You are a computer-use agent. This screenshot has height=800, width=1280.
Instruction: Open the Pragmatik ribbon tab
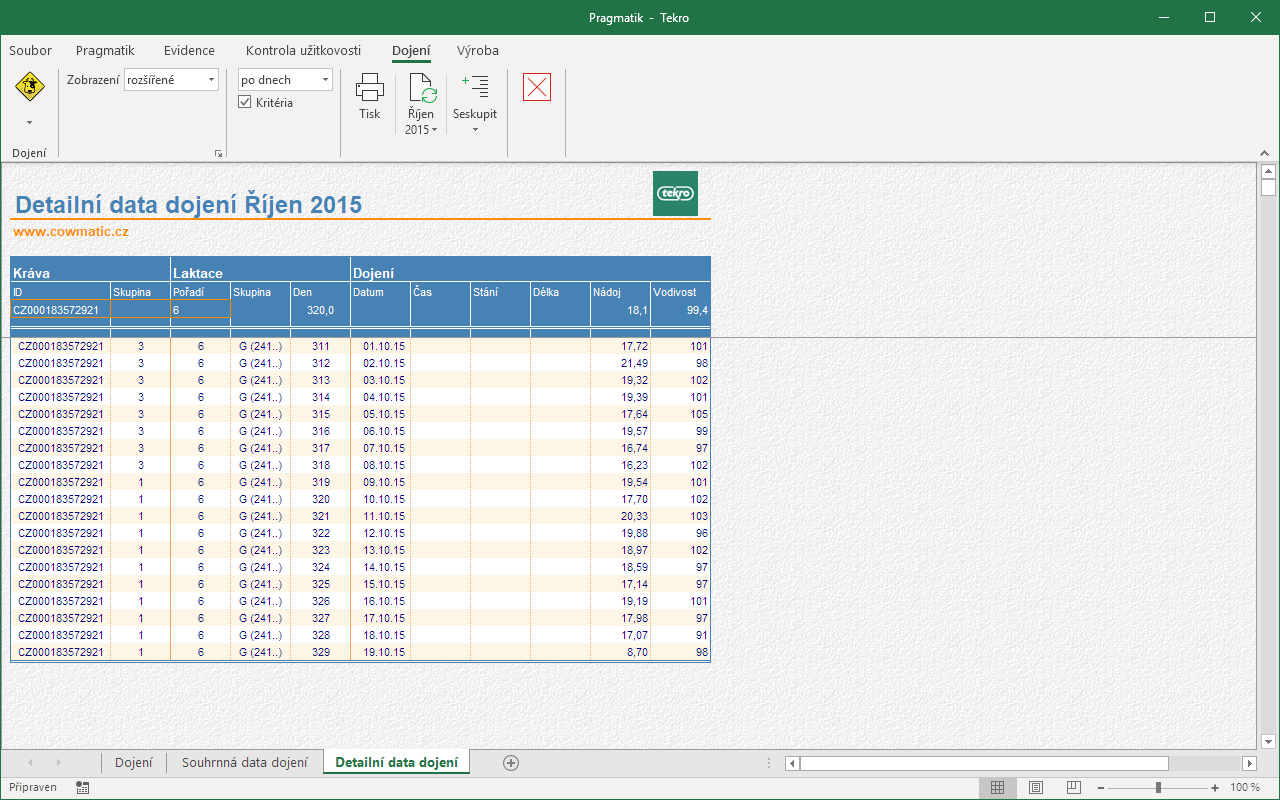tap(105, 51)
